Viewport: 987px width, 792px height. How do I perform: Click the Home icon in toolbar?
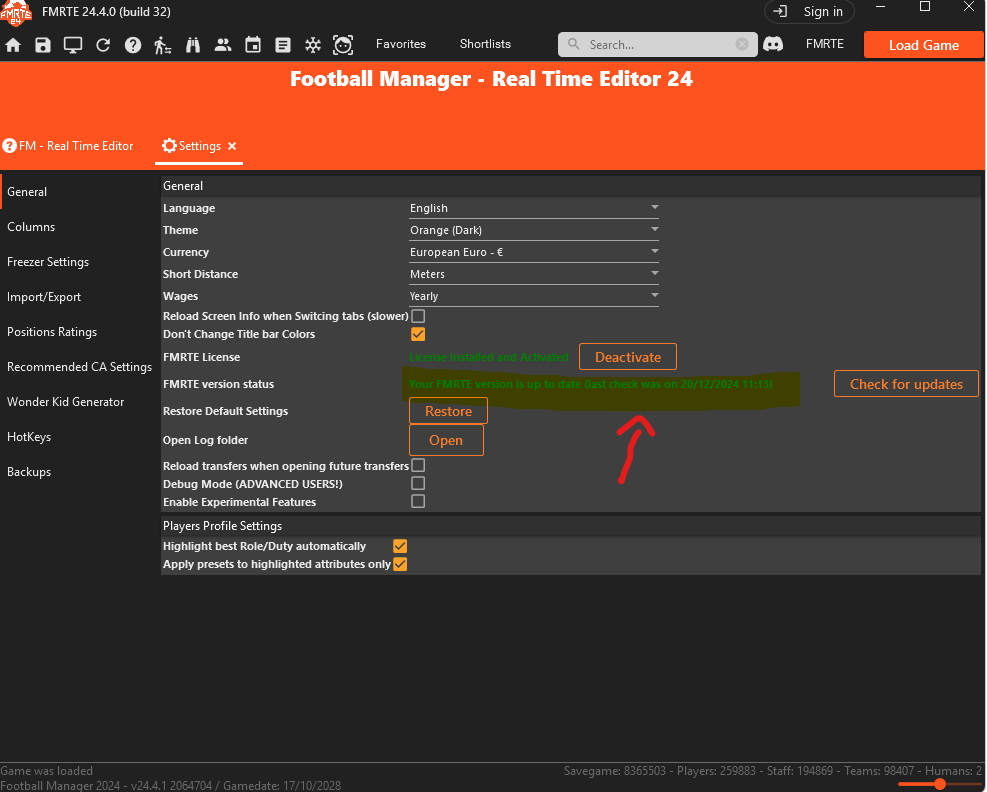click(x=13, y=45)
